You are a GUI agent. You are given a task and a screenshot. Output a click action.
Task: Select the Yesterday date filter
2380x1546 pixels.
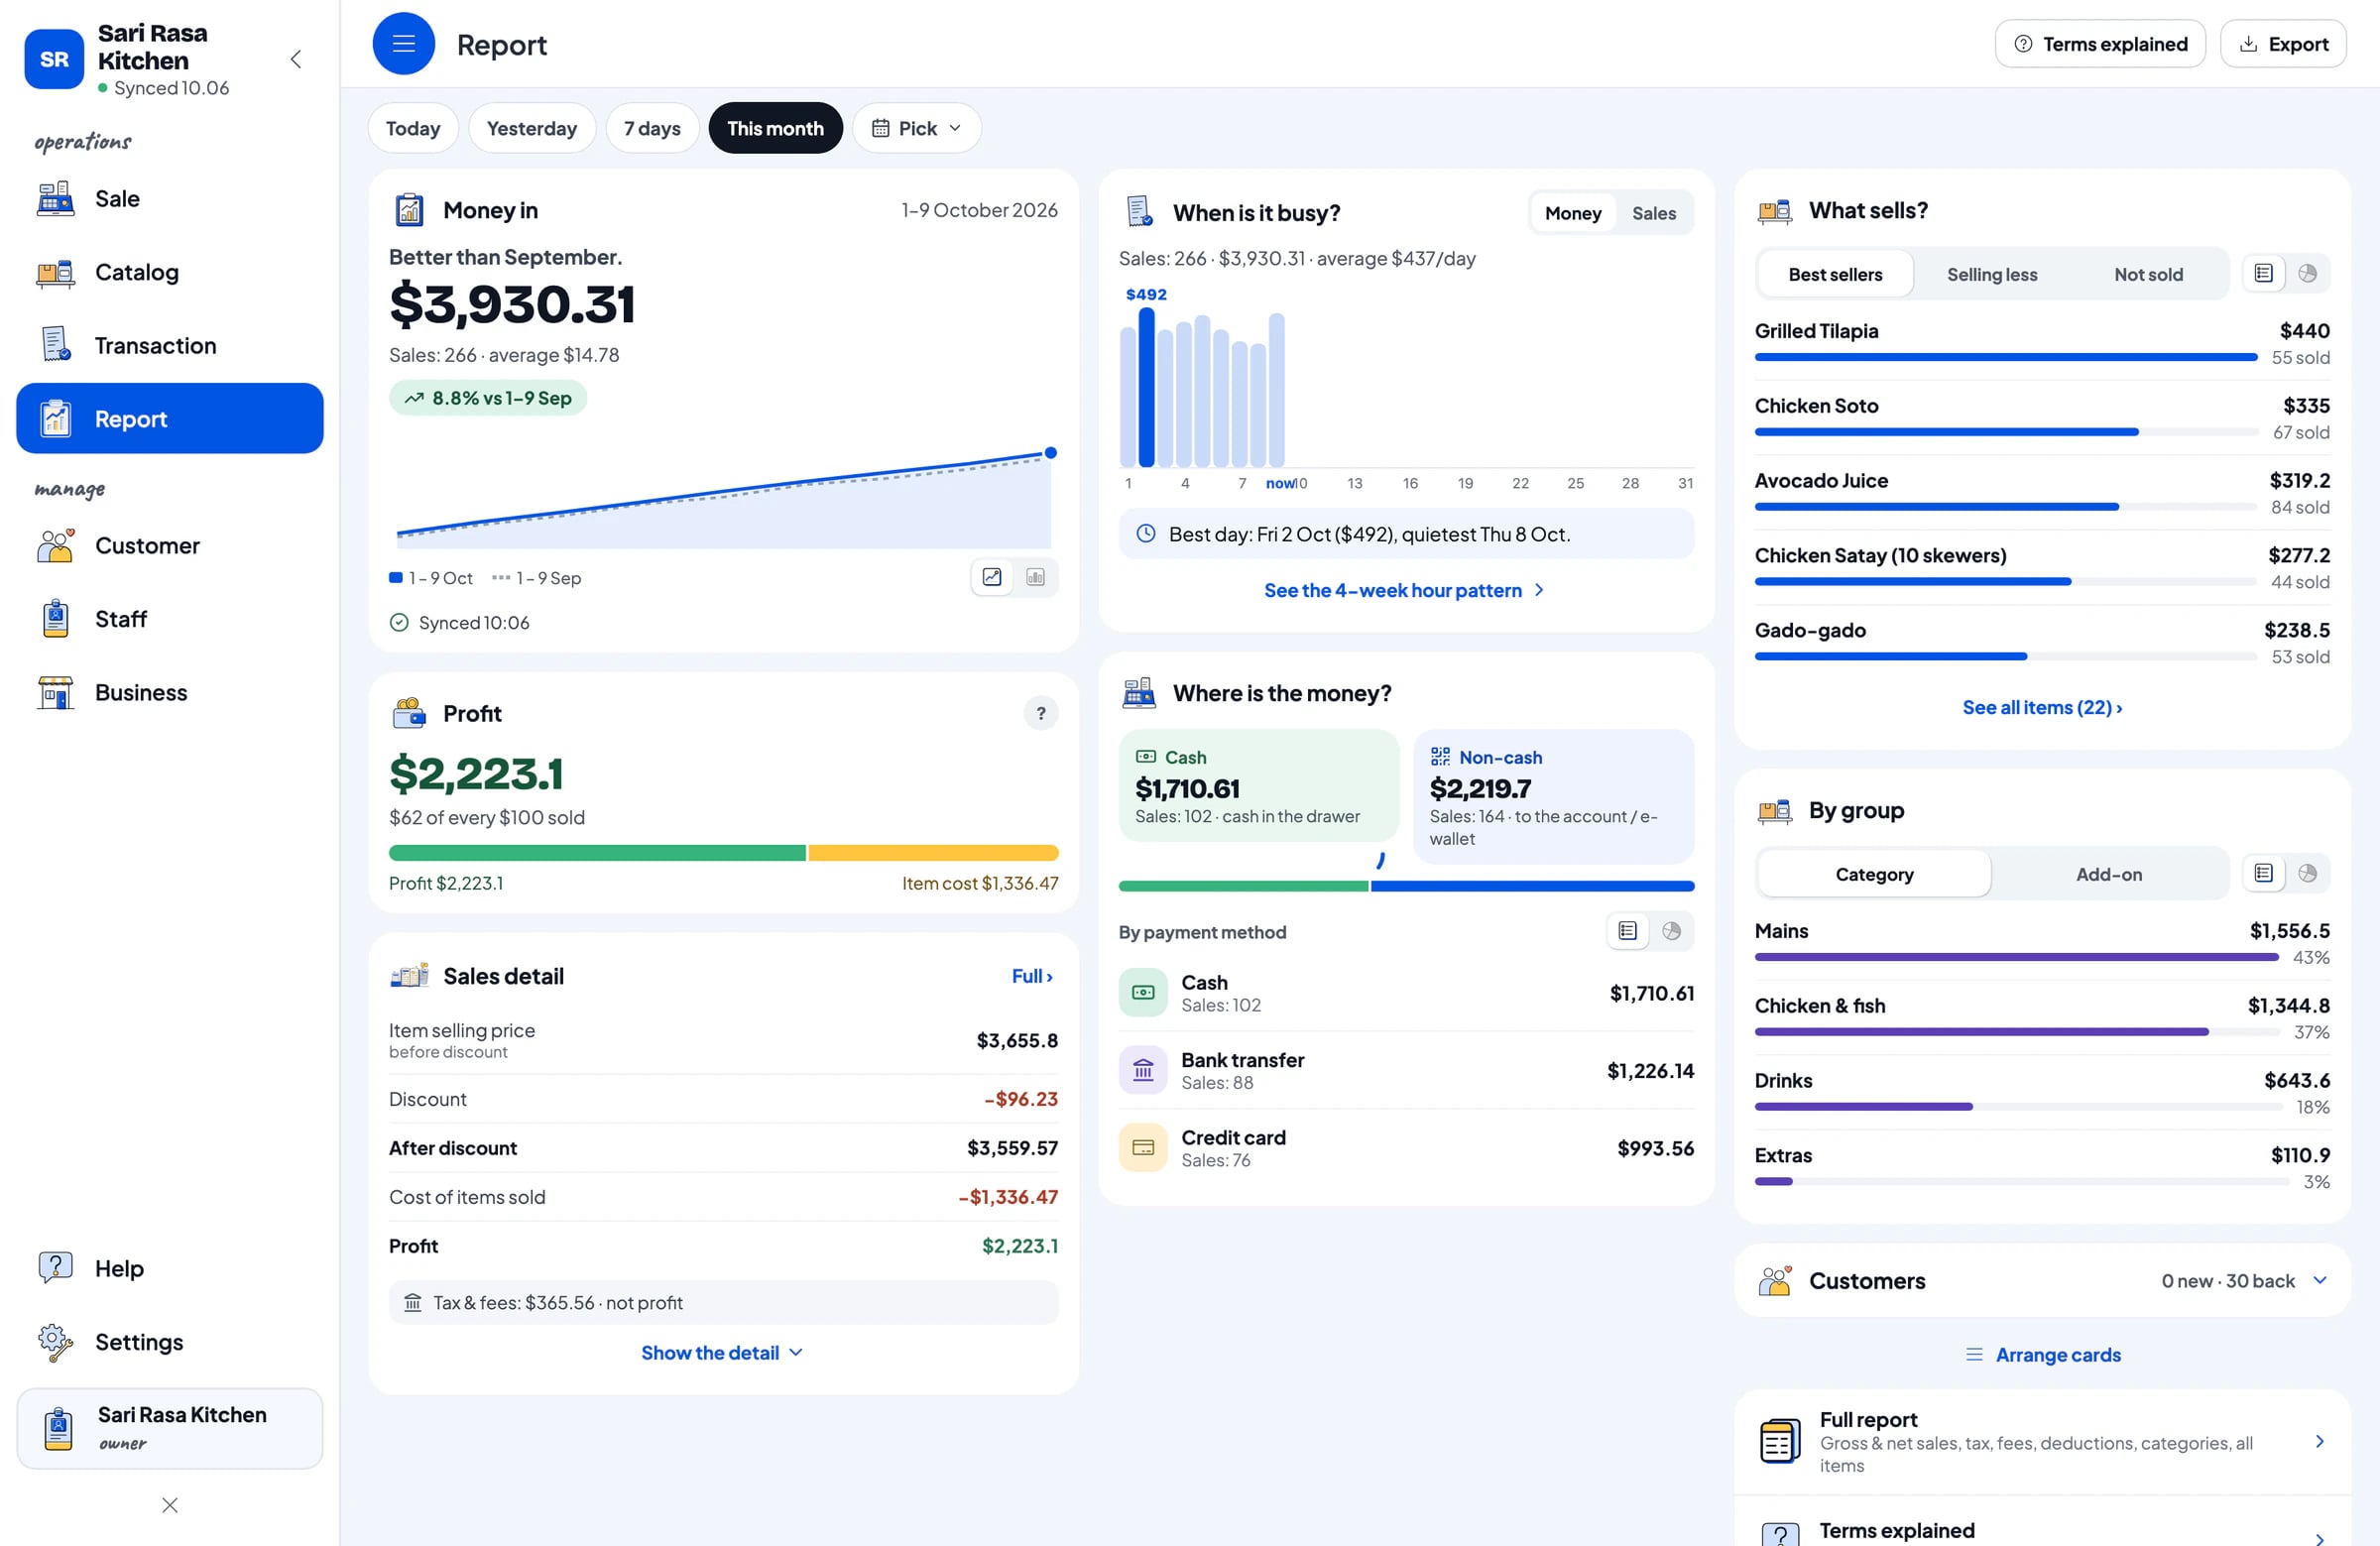coord(532,128)
